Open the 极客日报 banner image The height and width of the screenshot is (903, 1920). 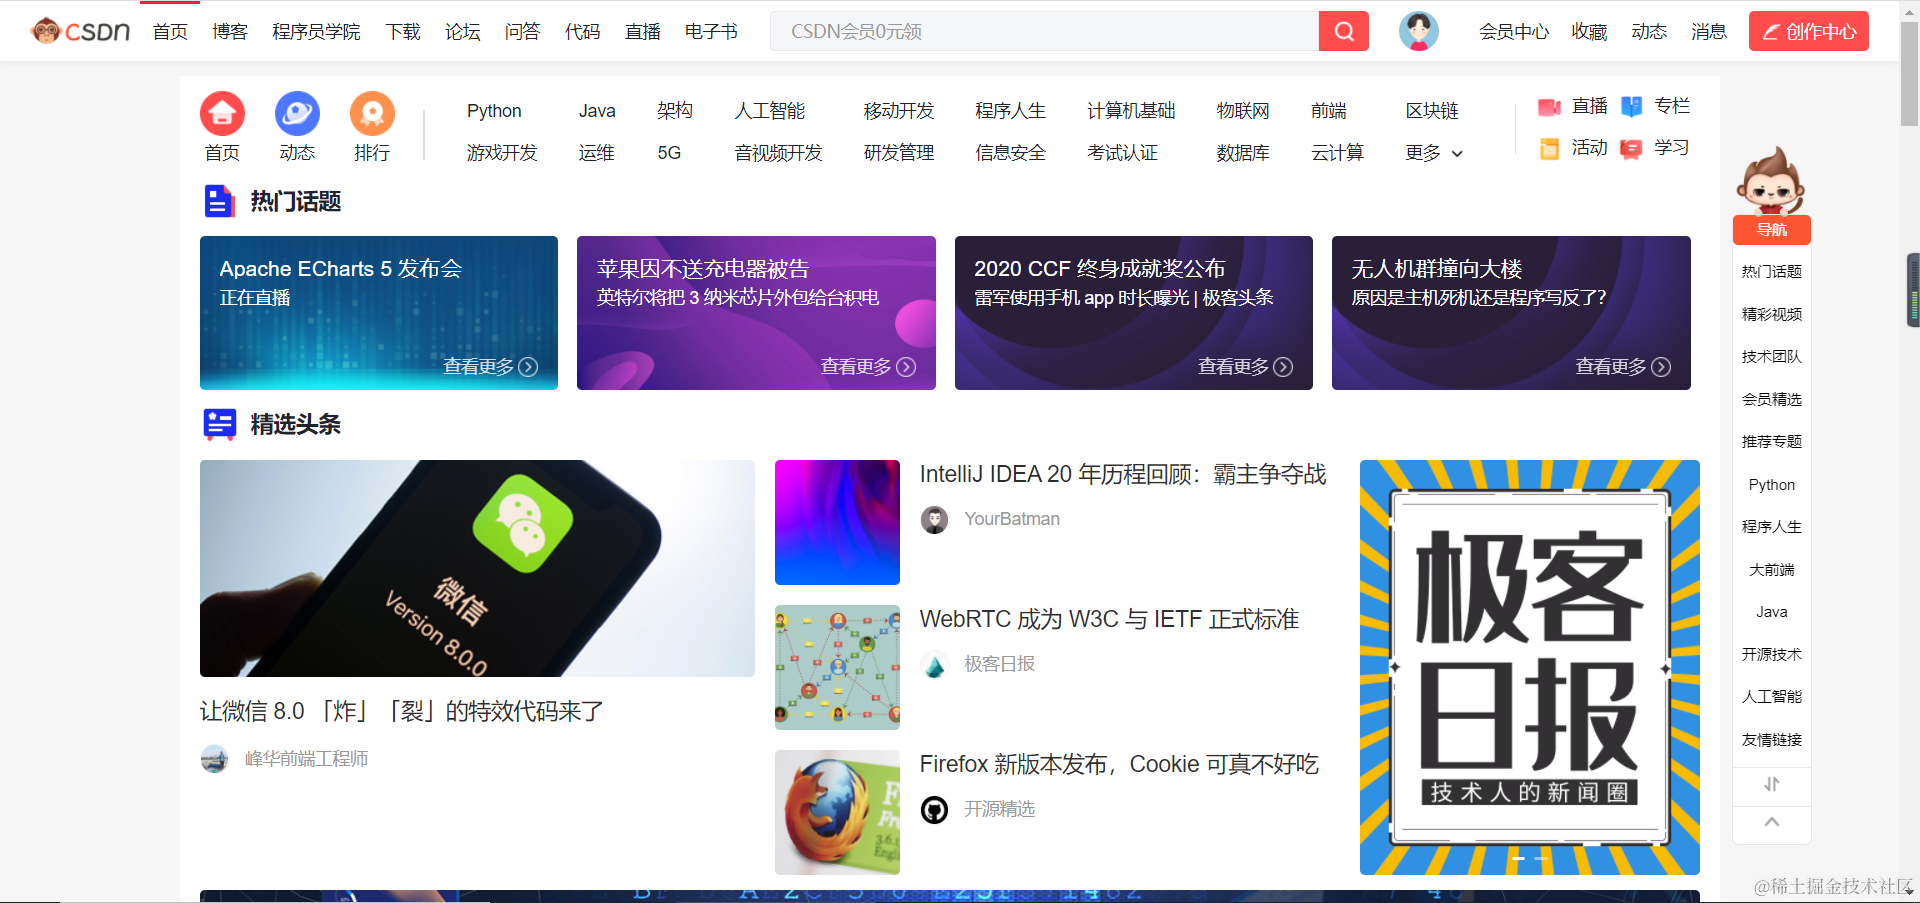[x=1529, y=667]
